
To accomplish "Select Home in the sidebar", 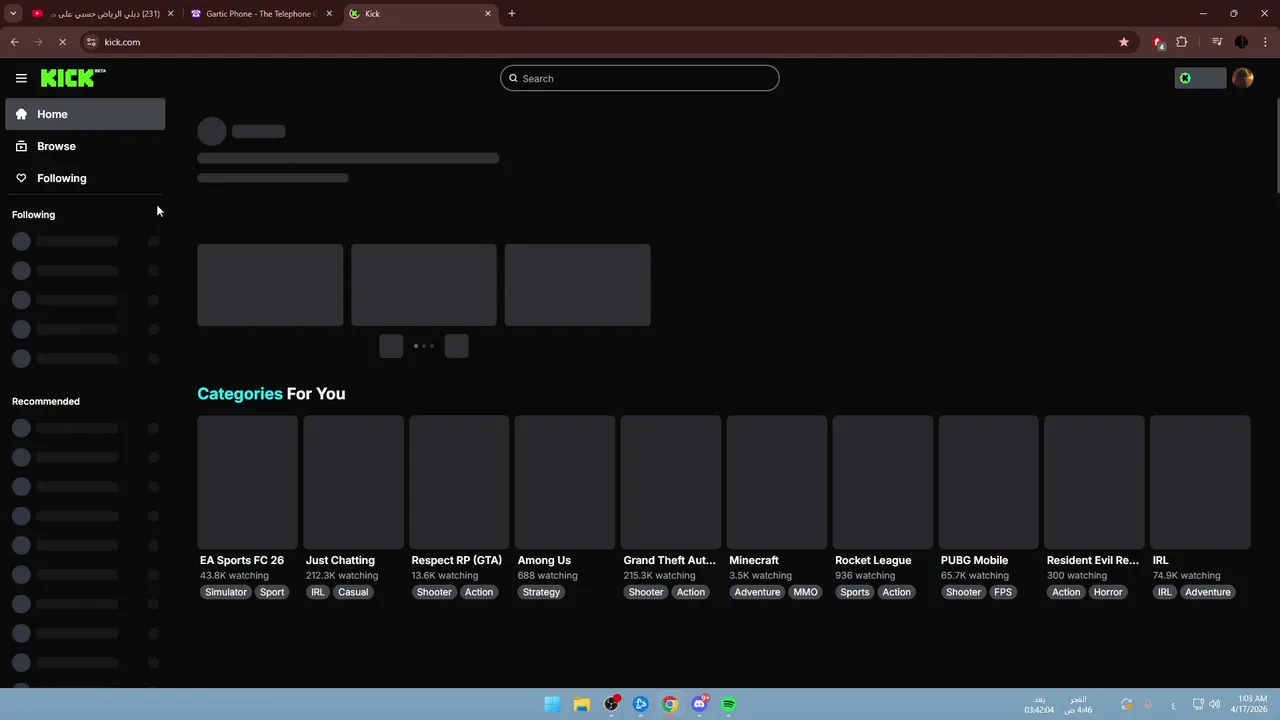I will 85,114.
